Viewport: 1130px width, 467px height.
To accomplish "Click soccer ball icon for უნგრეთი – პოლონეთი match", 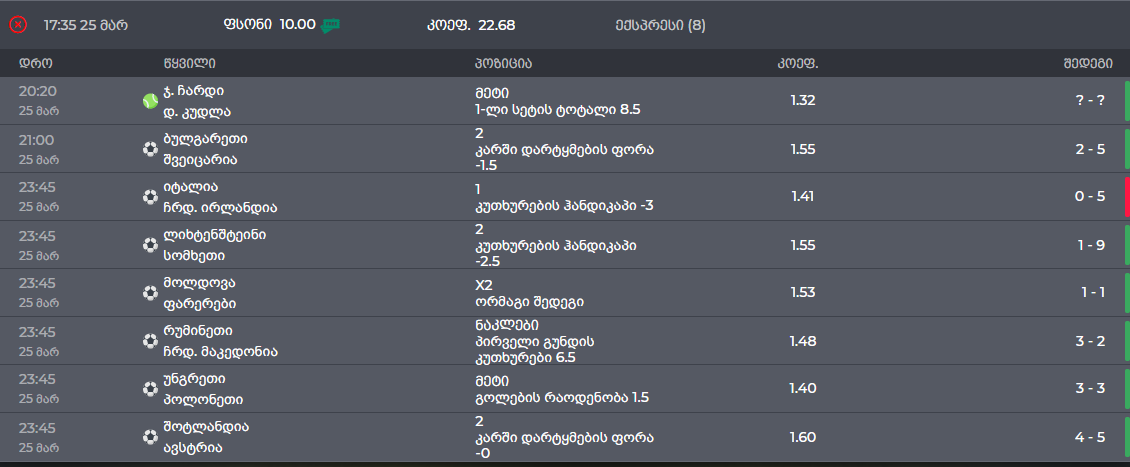I will 150,389.
